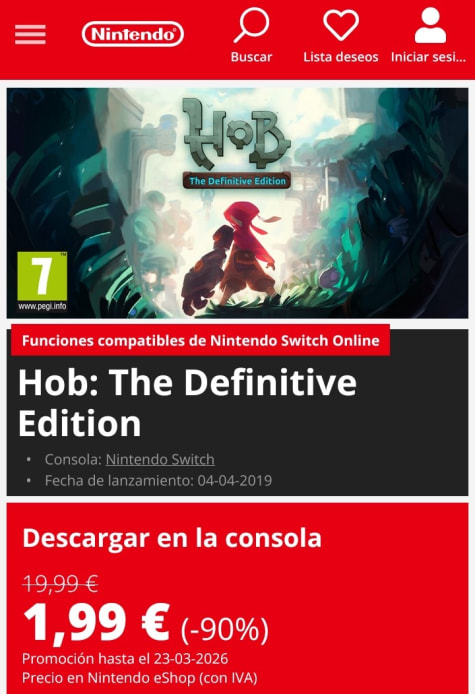Click the crossed-out 19,99 € price
The image size is (475, 694).
click(x=60, y=583)
